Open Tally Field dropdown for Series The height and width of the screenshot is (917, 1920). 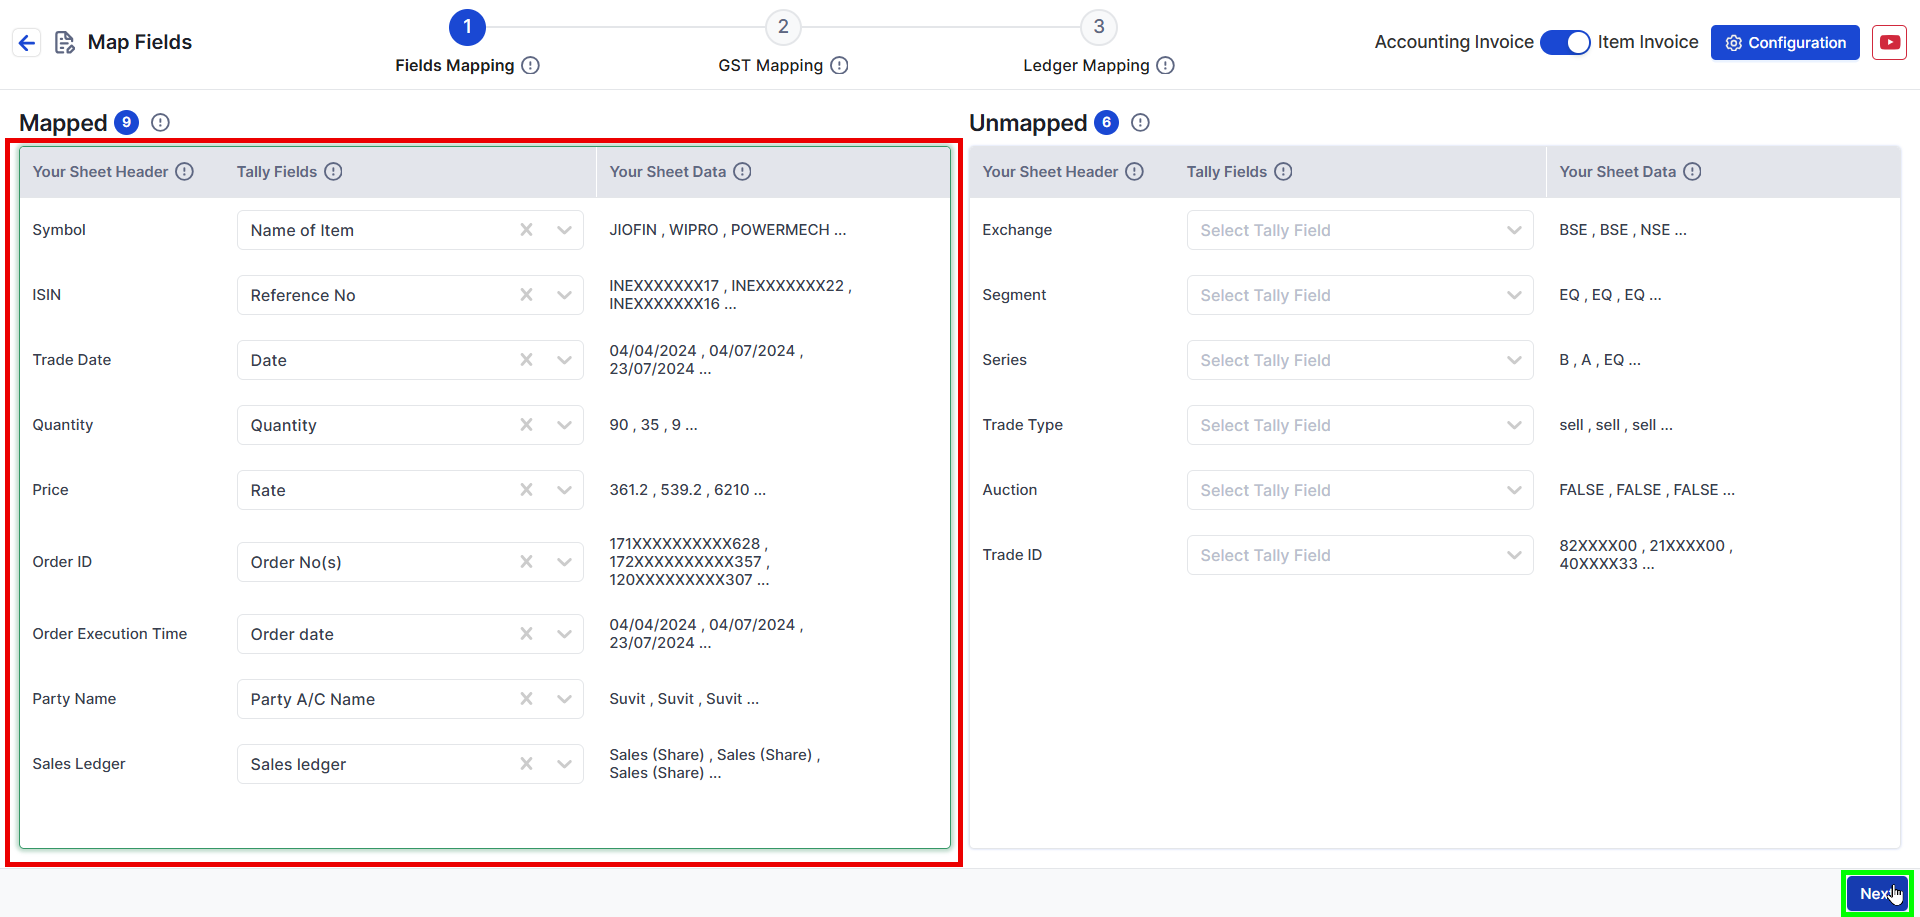pyautogui.click(x=1360, y=360)
